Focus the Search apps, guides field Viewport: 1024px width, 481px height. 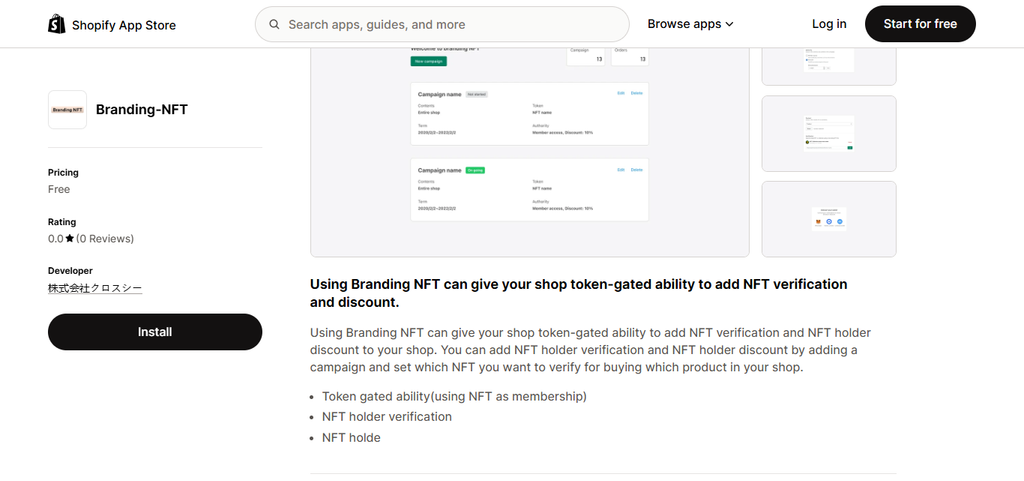pos(442,25)
